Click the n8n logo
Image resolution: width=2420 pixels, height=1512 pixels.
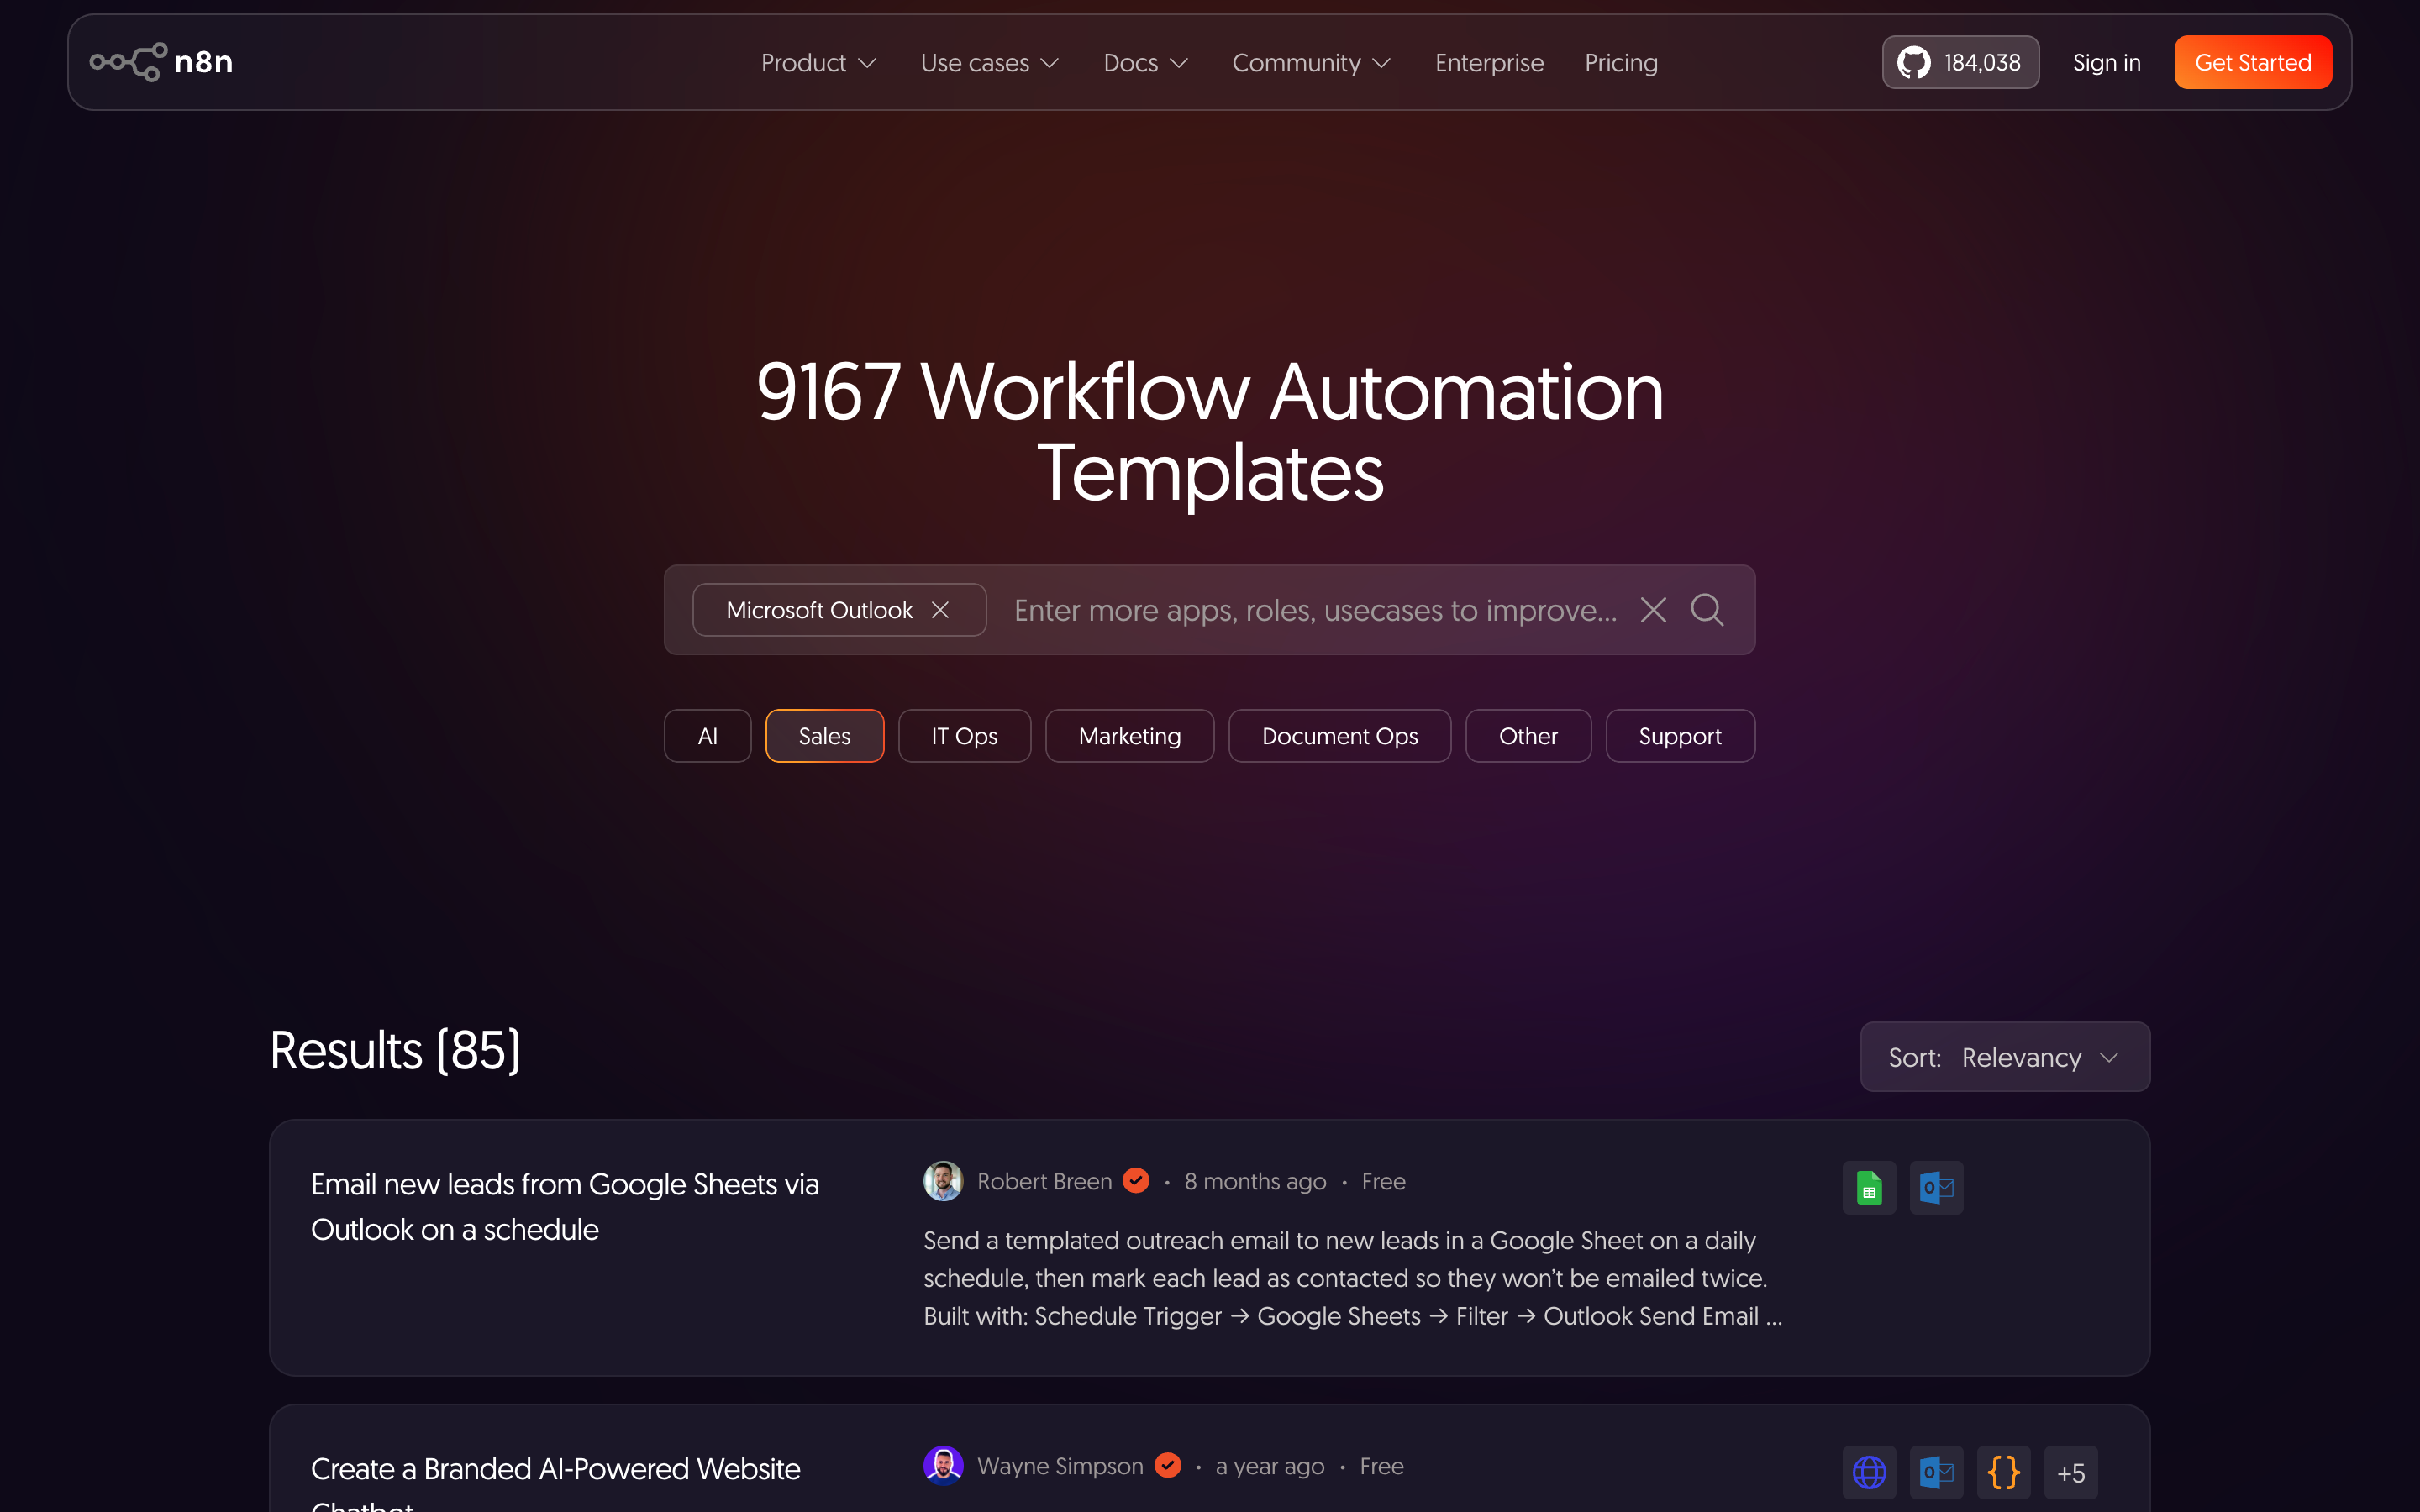161,62
